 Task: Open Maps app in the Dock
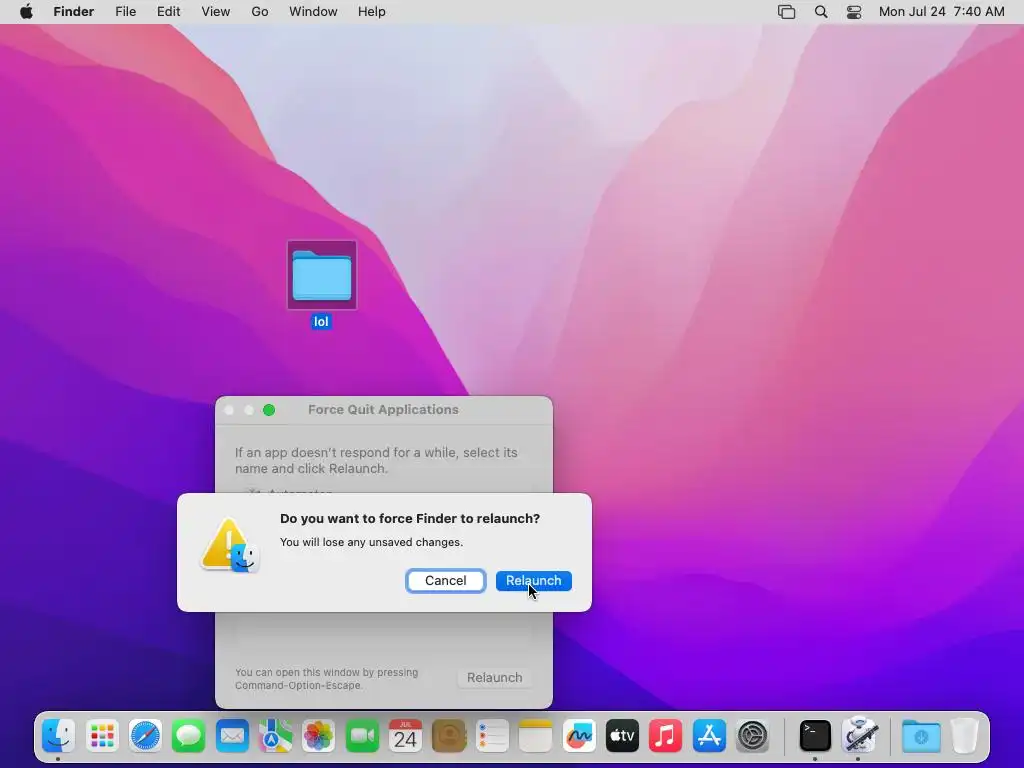pos(276,735)
